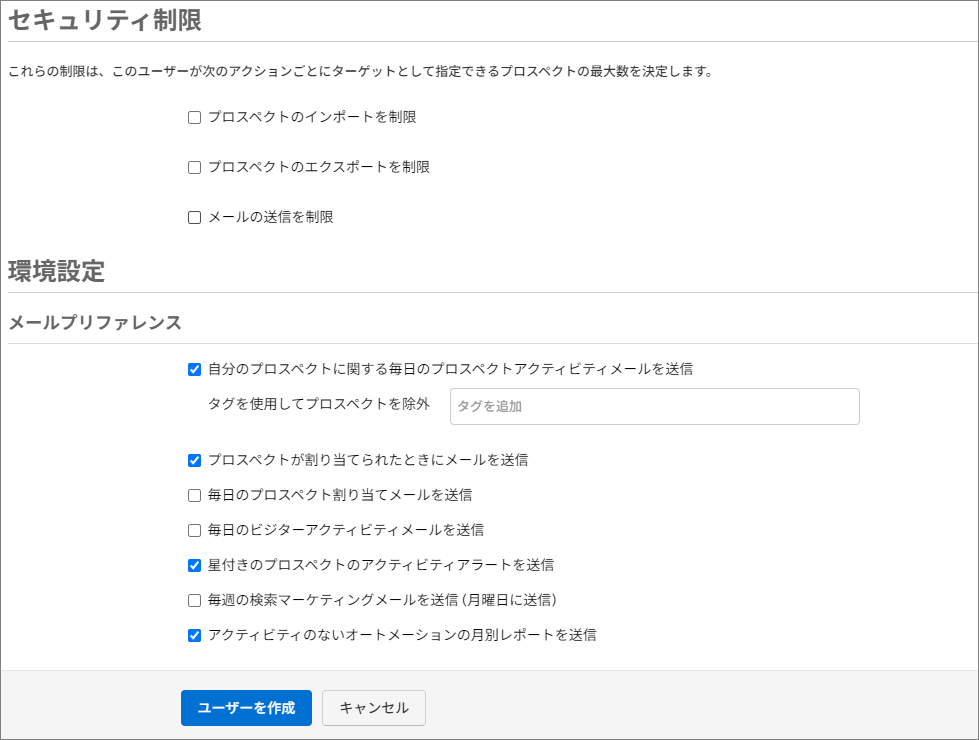Check the プロスペクトのエクスポートを制限 box
Viewport: 979px width, 740px height.
(x=195, y=168)
